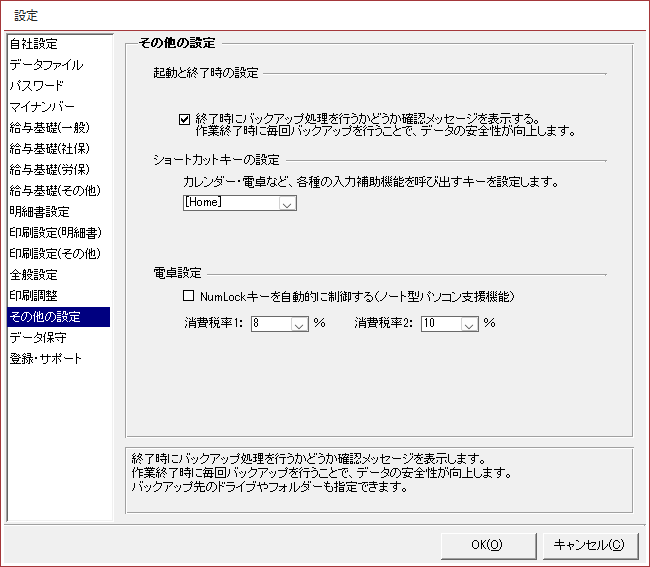Screen dimensions: 650x567
Task: Open 明細書設定 page
Action: (40, 212)
